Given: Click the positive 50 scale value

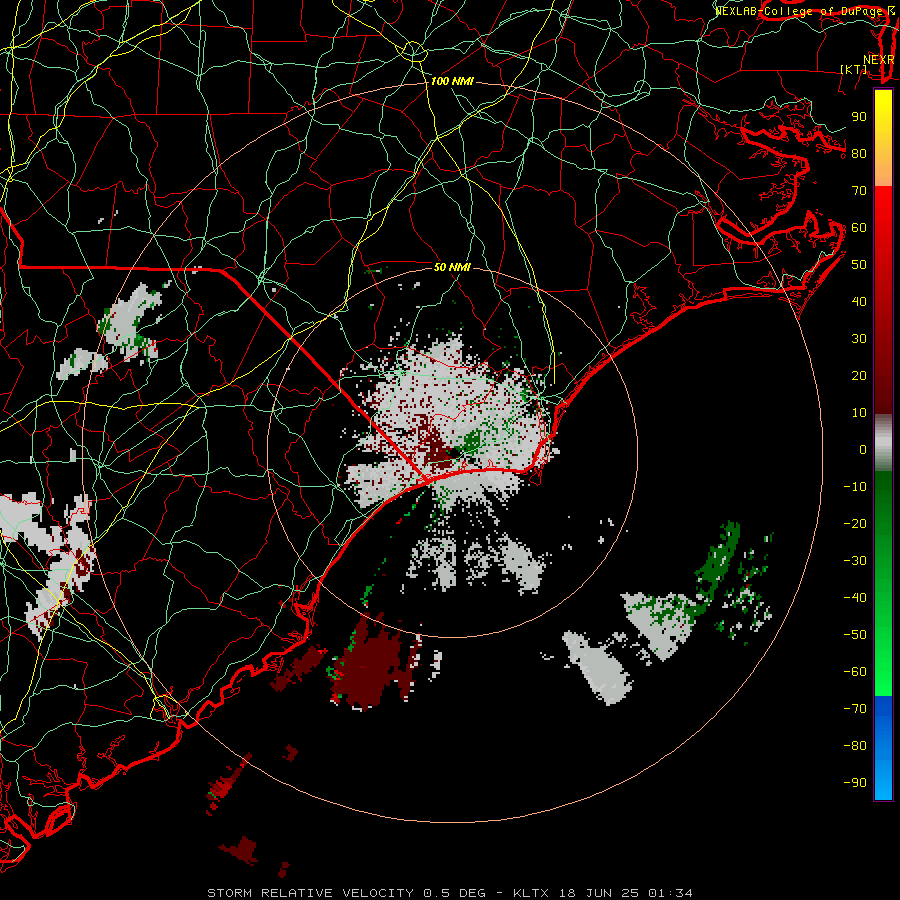Looking at the screenshot, I should click(859, 265).
